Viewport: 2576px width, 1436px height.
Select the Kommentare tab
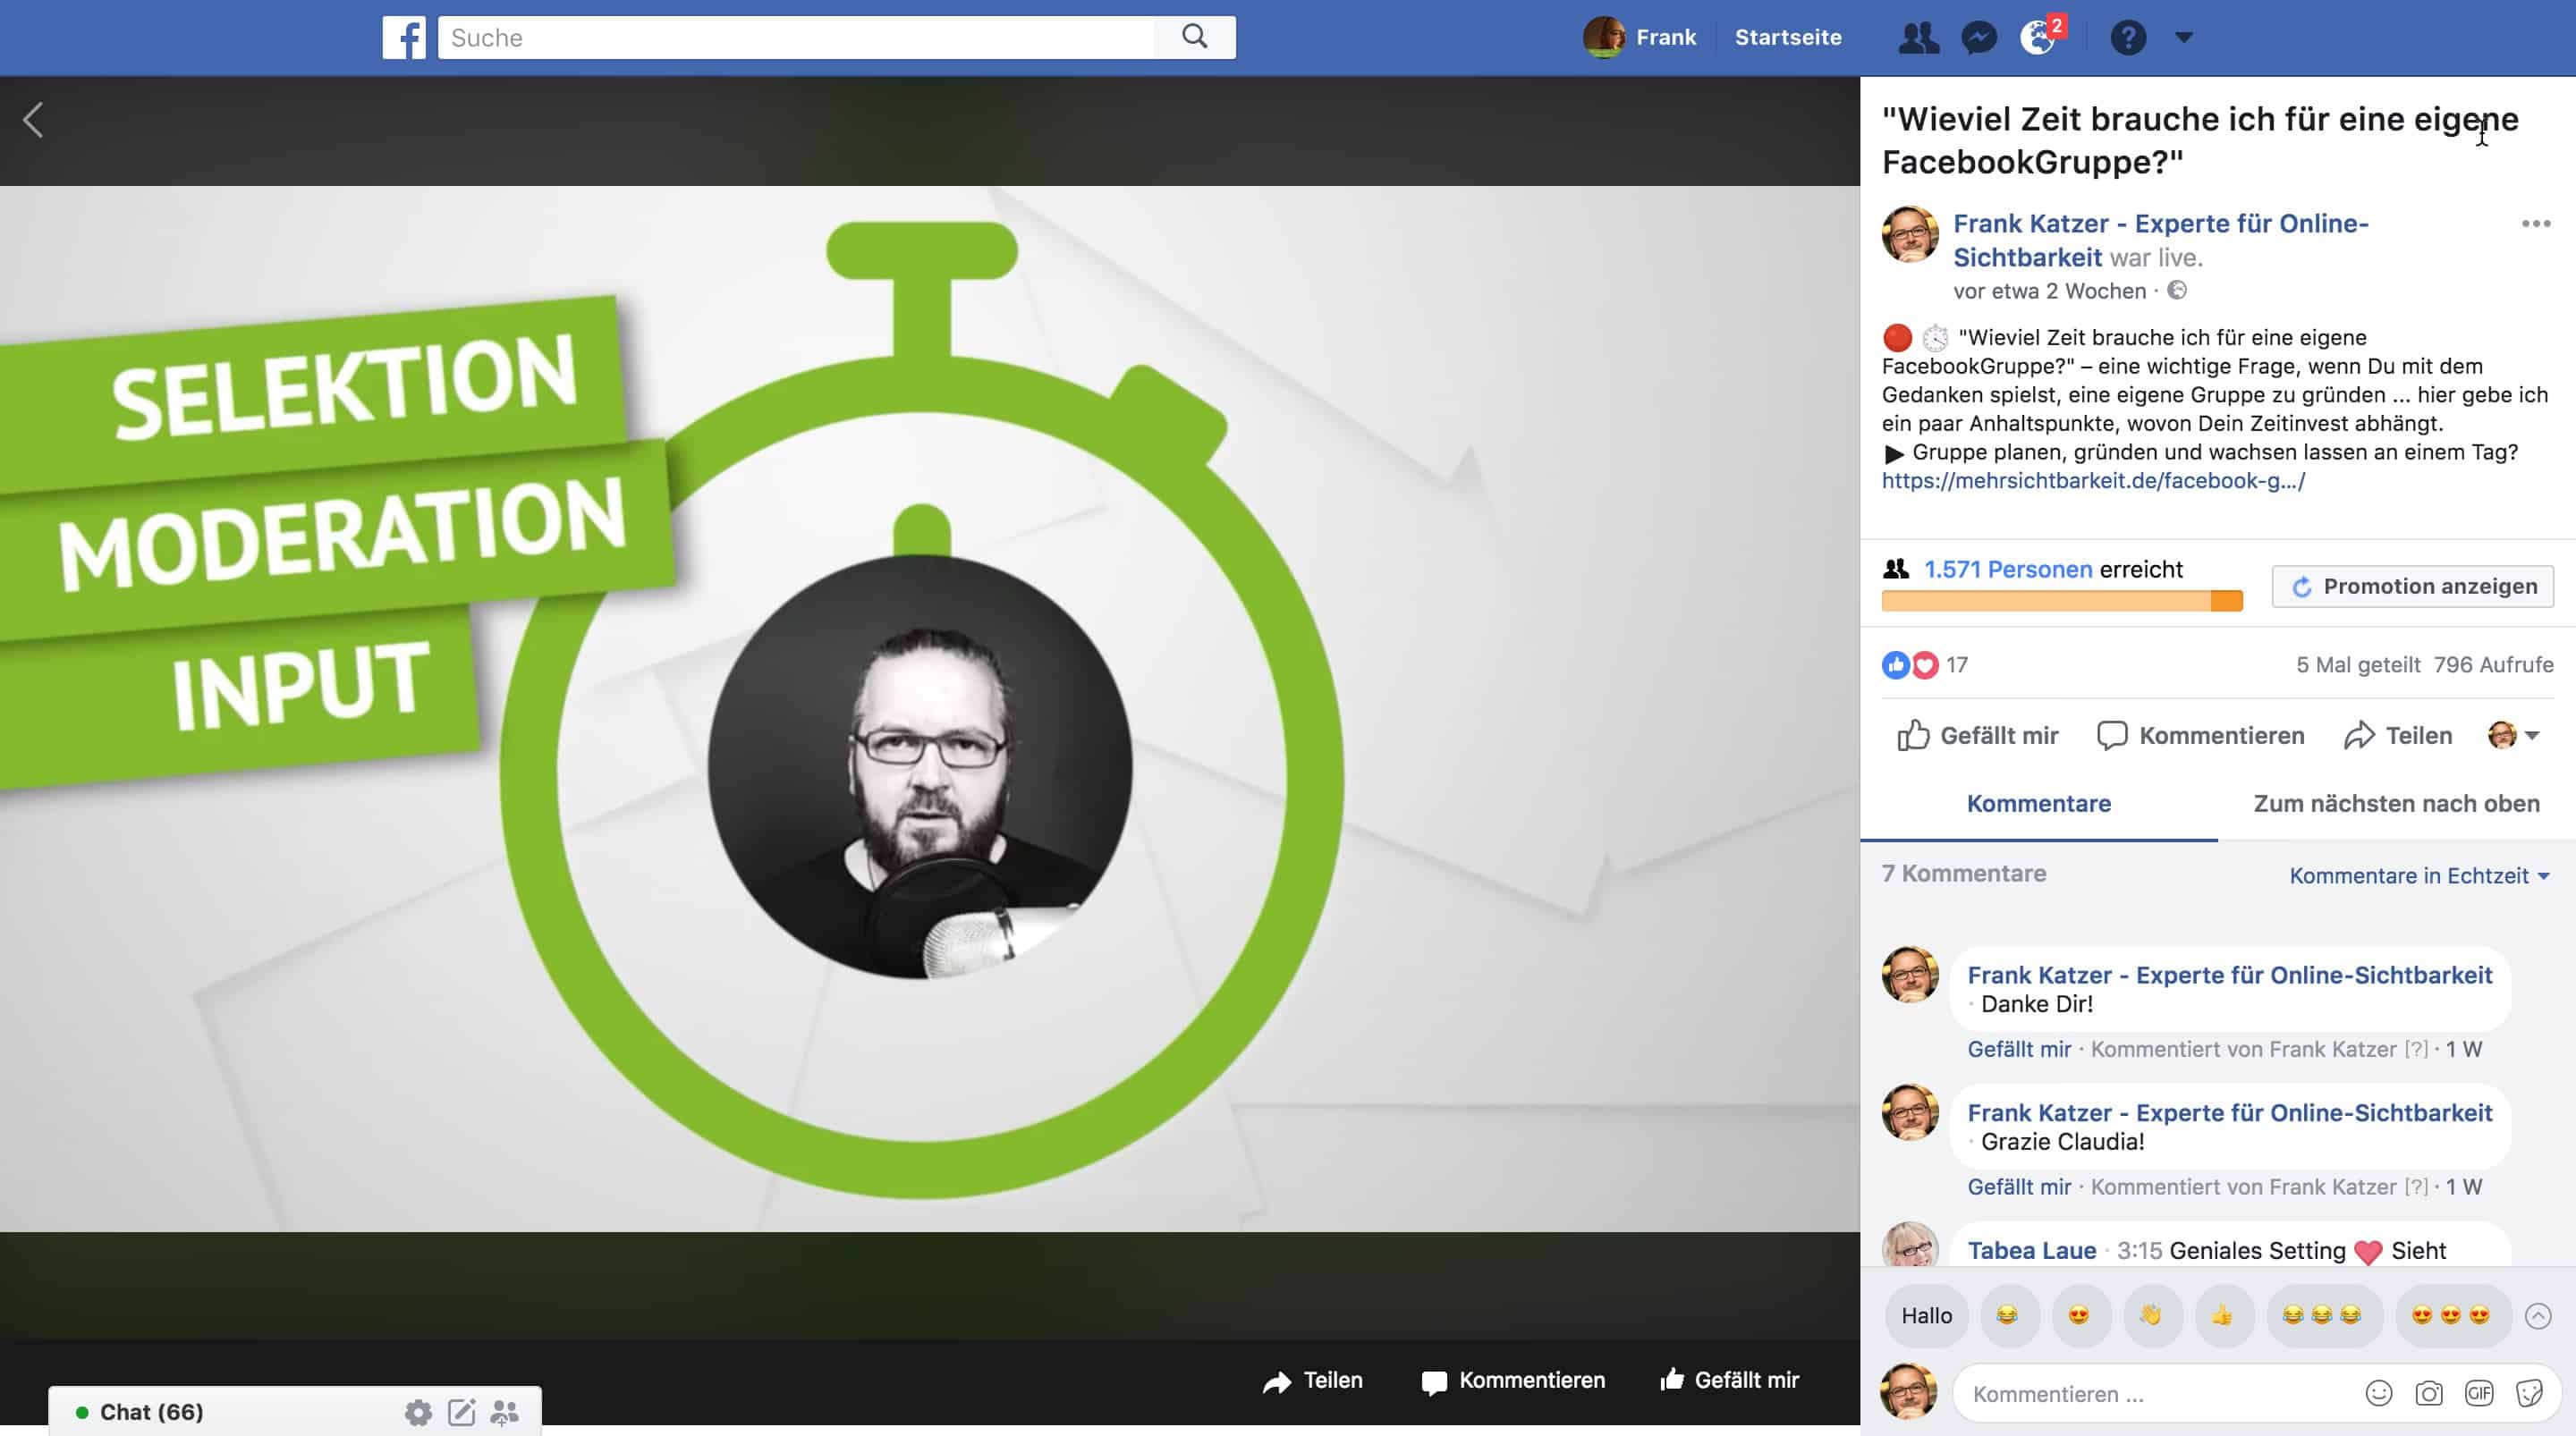click(2038, 804)
